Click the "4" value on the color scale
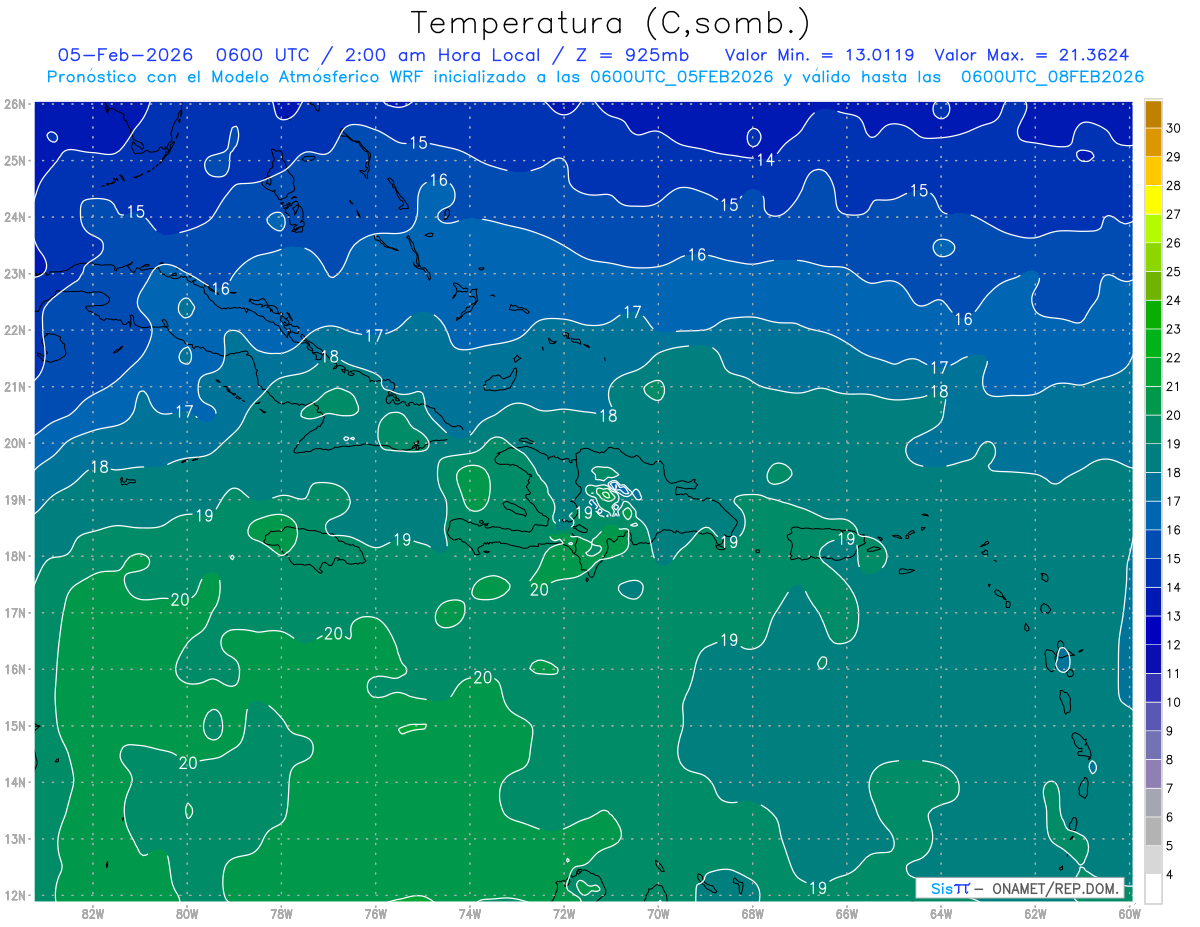The image size is (1200, 927). click(1170, 875)
